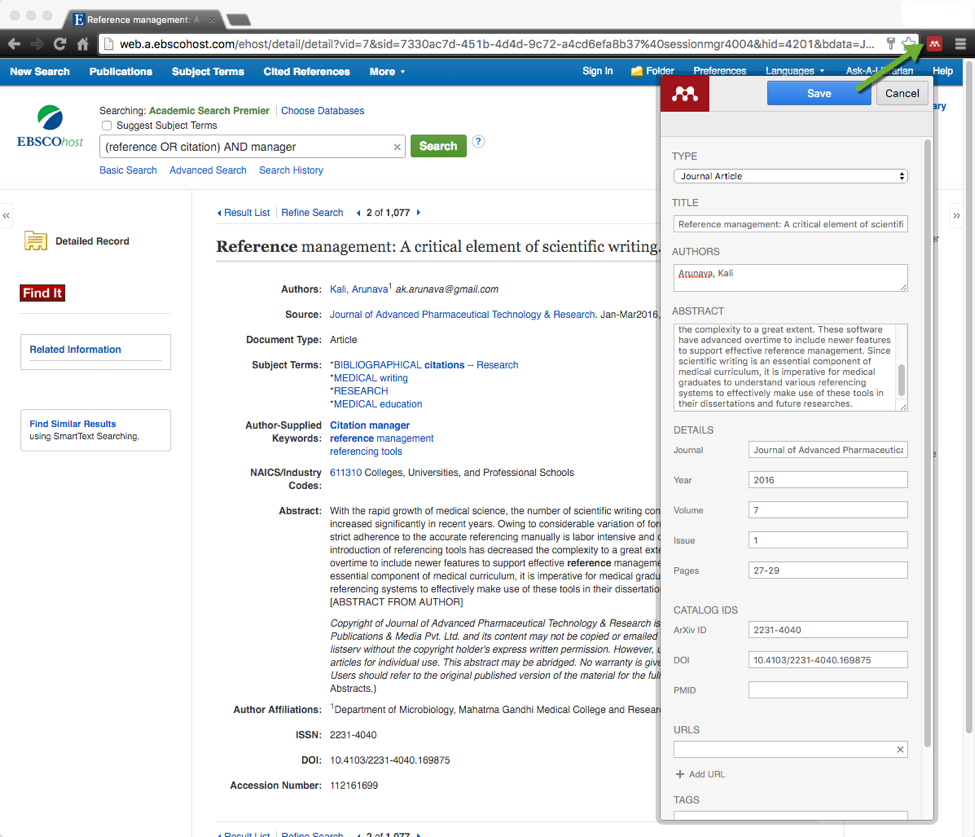This screenshot has height=837, width=975.
Task: Click the Pages field showing 27-29
Action: 827,570
